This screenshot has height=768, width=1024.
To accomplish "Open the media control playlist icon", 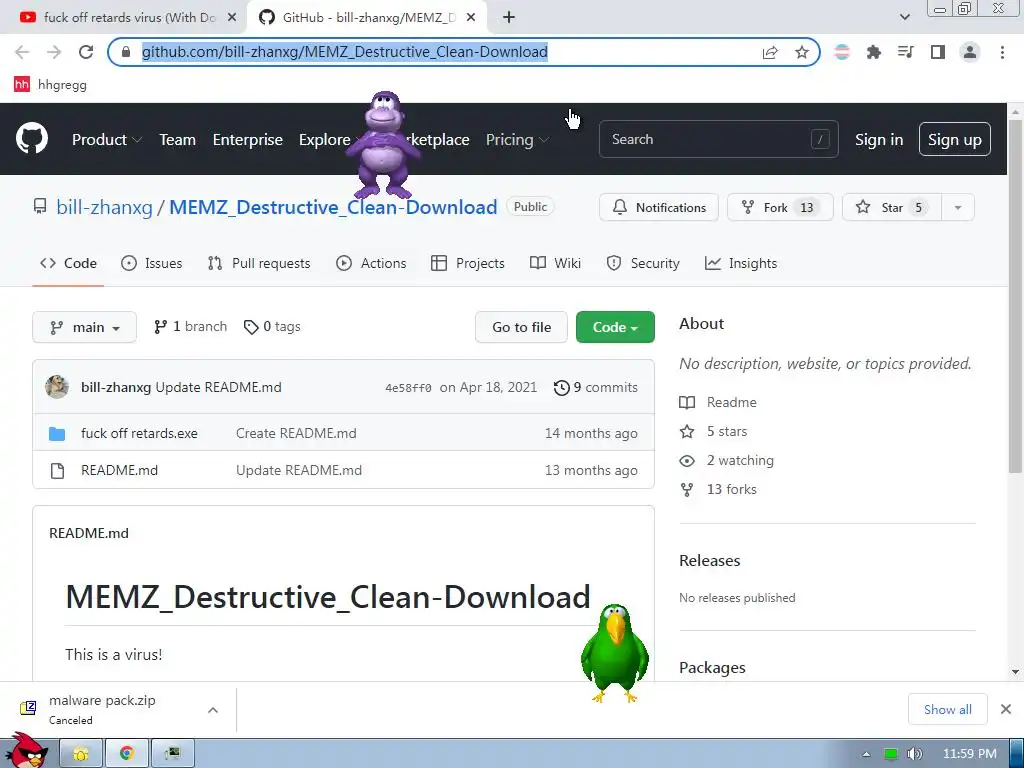I will 905,52.
